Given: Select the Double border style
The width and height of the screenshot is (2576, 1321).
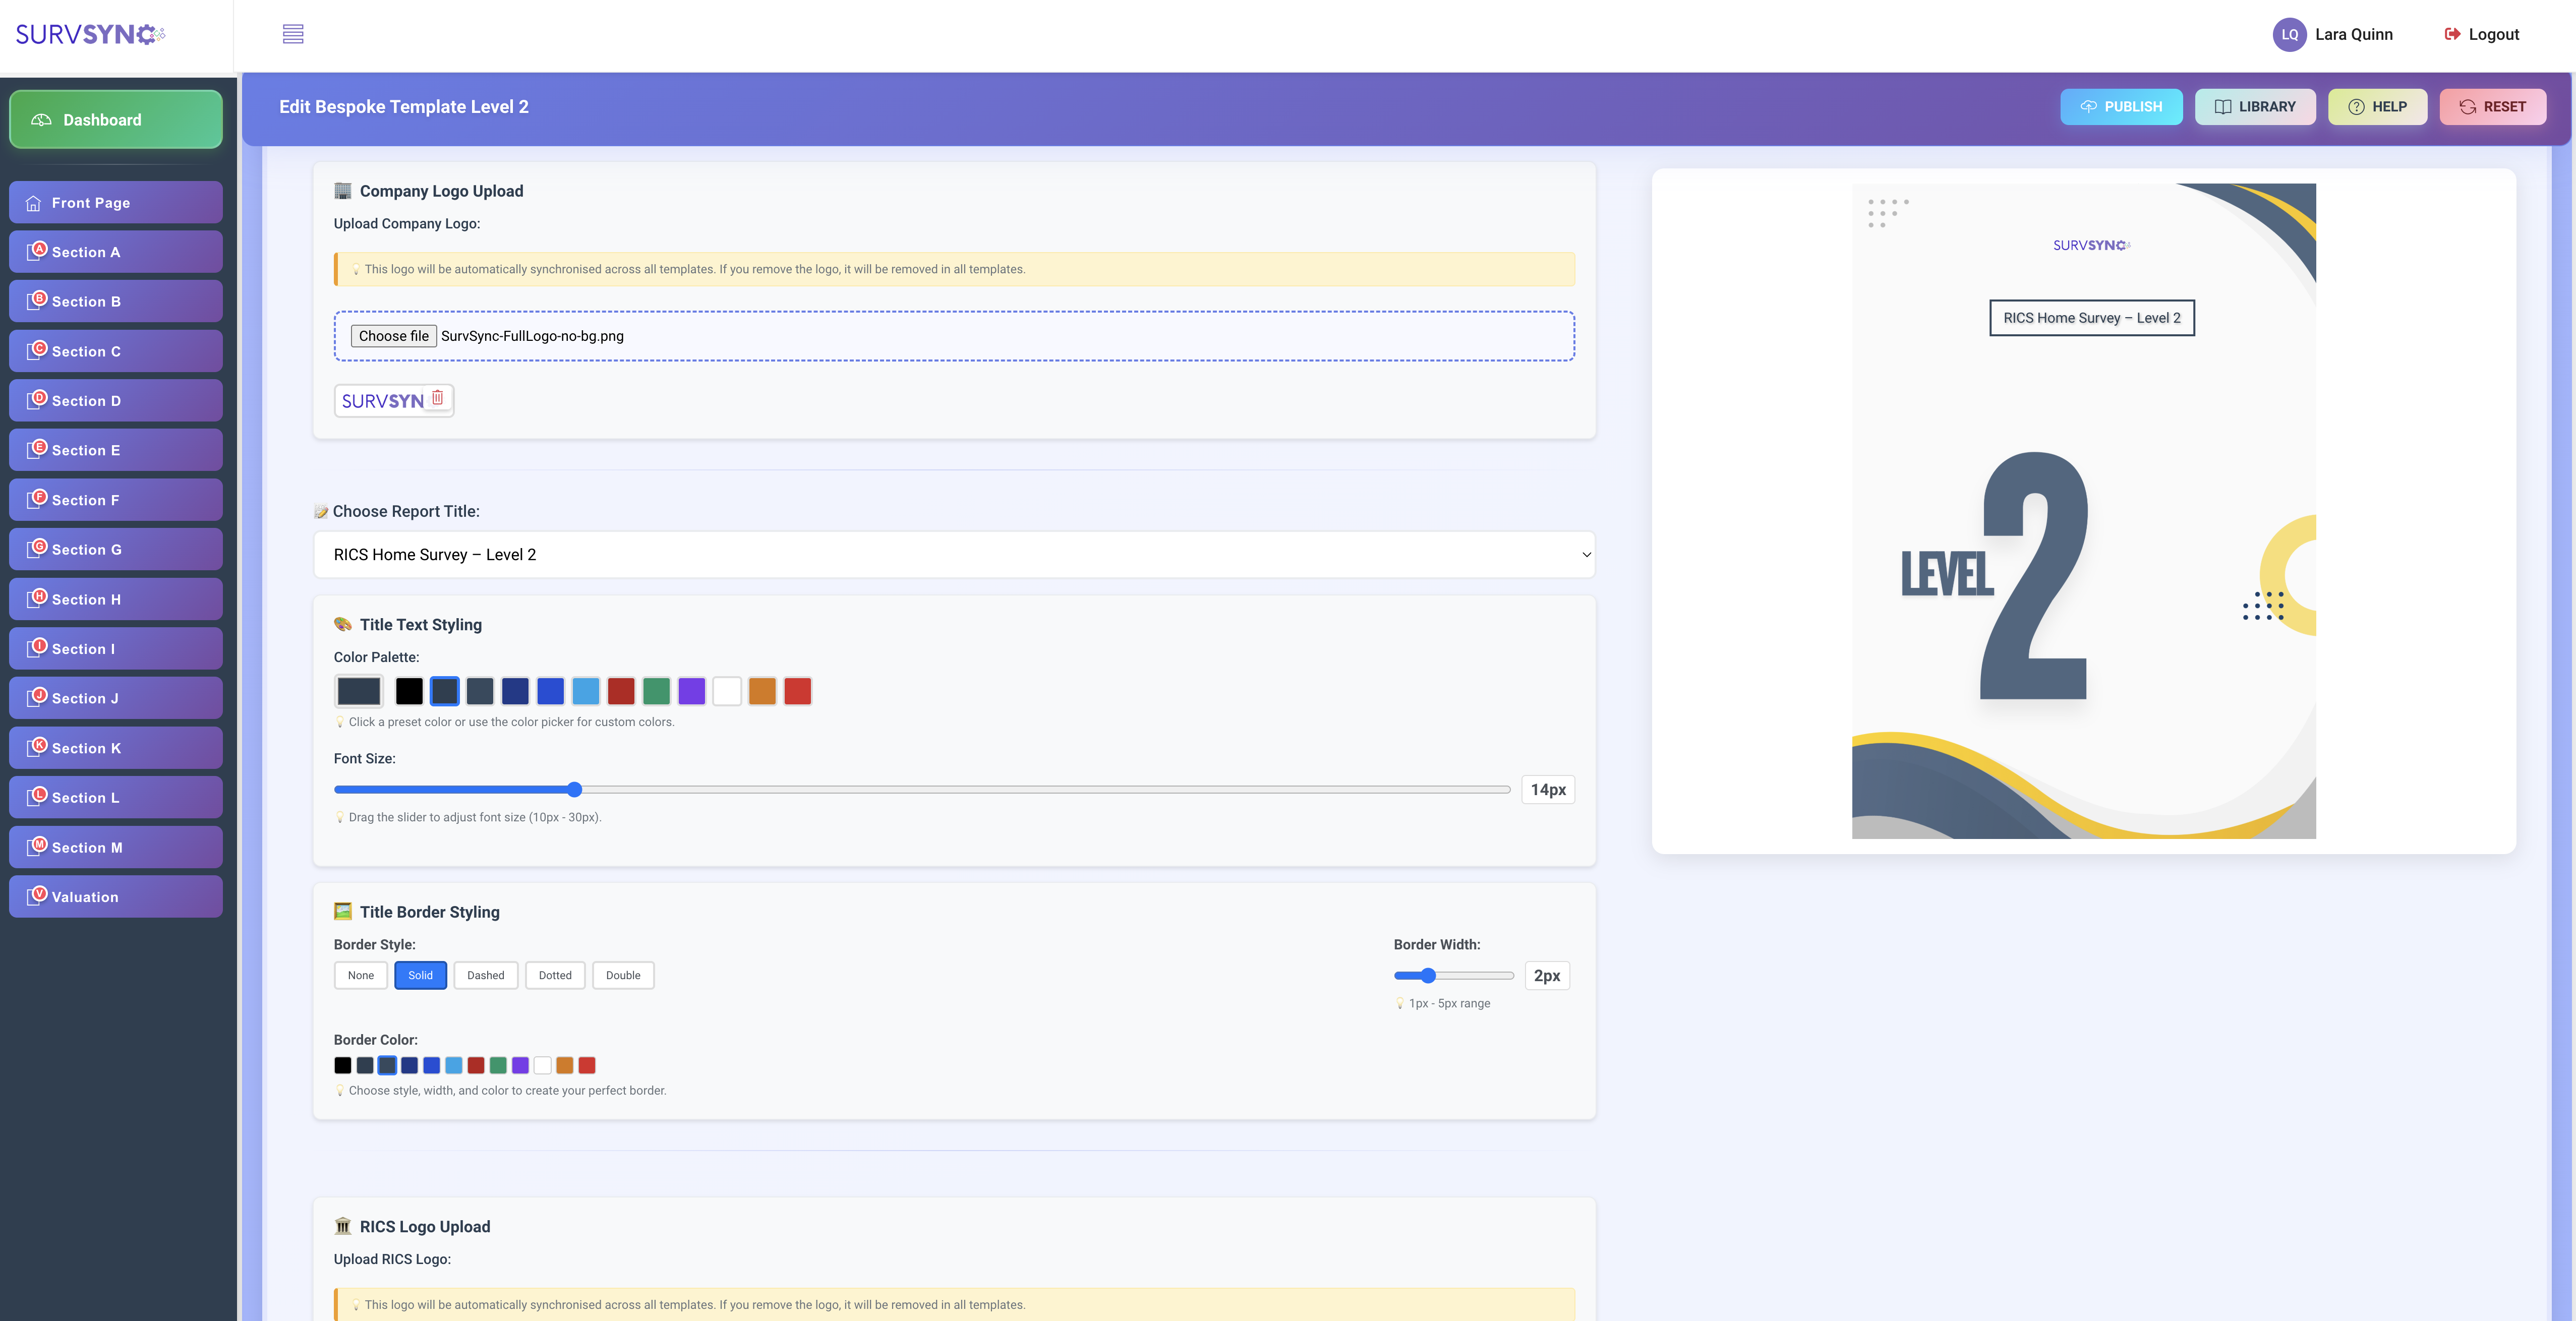Looking at the screenshot, I should point(623,975).
